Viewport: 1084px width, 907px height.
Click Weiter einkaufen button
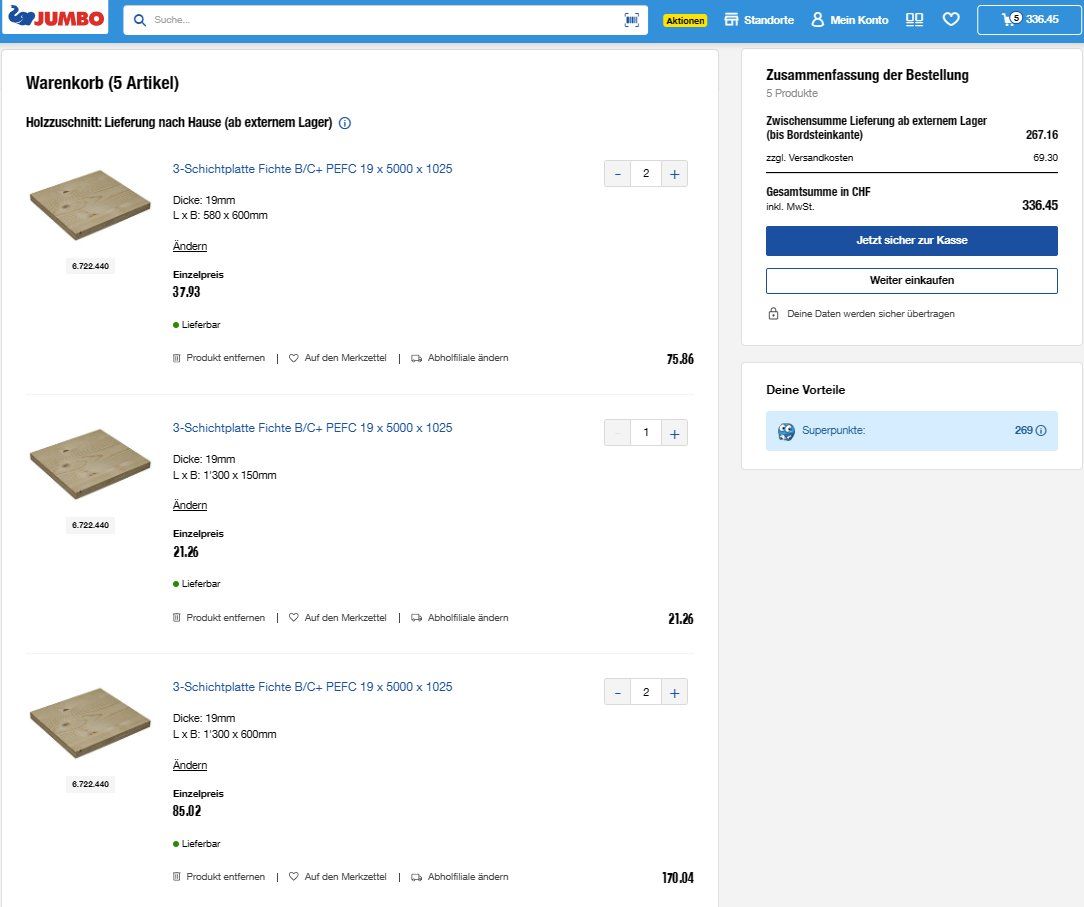911,281
